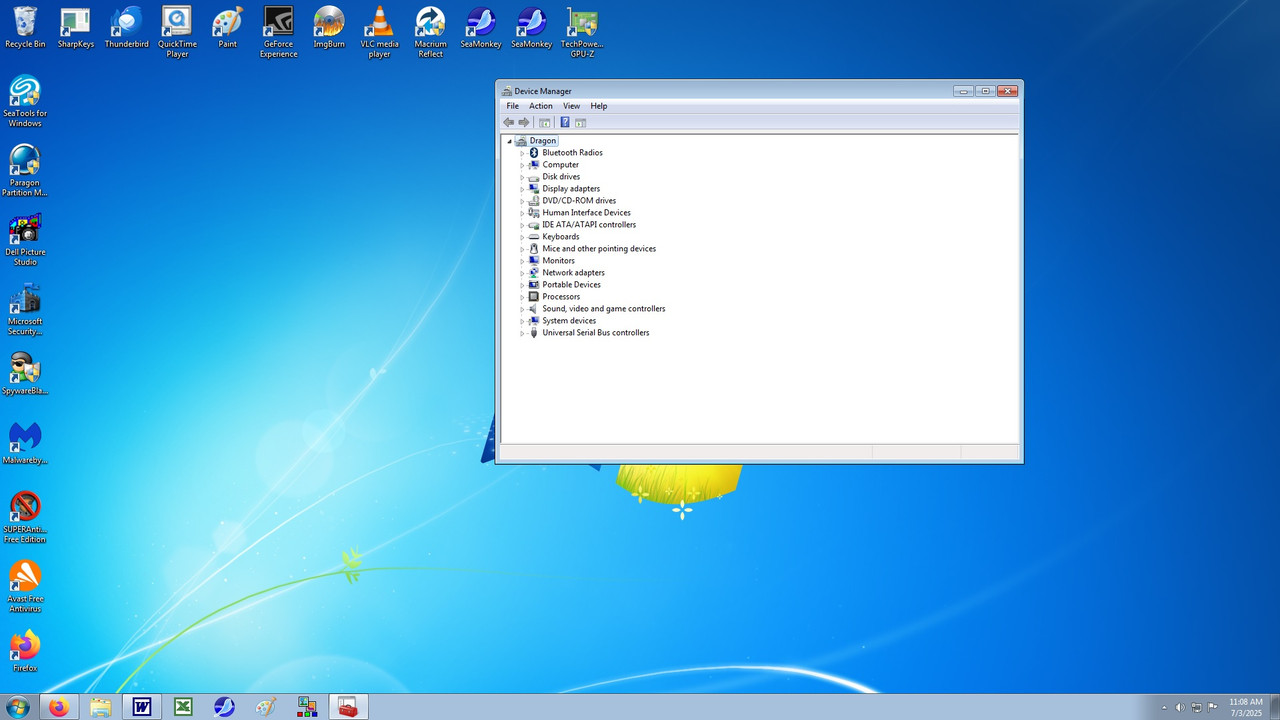Viewport: 1280px width, 720px height.
Task: Click the network status tray icon
Action: pyautogui.click(x=1197, y=708)
